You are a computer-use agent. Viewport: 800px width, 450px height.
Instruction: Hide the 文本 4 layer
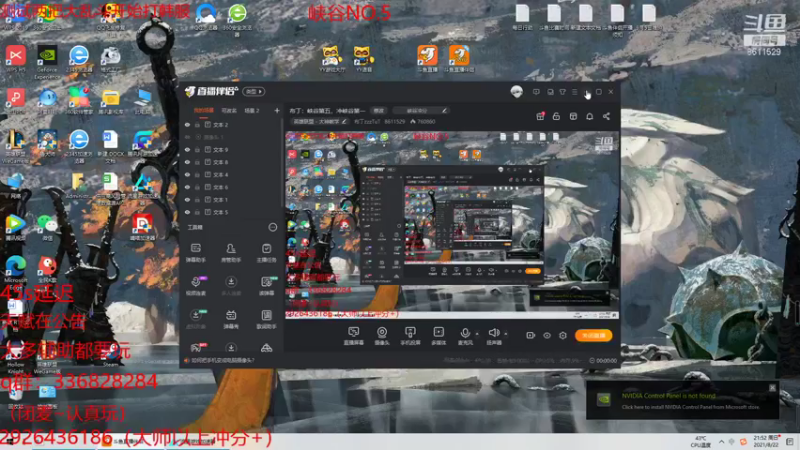click(x=187, y=174)
